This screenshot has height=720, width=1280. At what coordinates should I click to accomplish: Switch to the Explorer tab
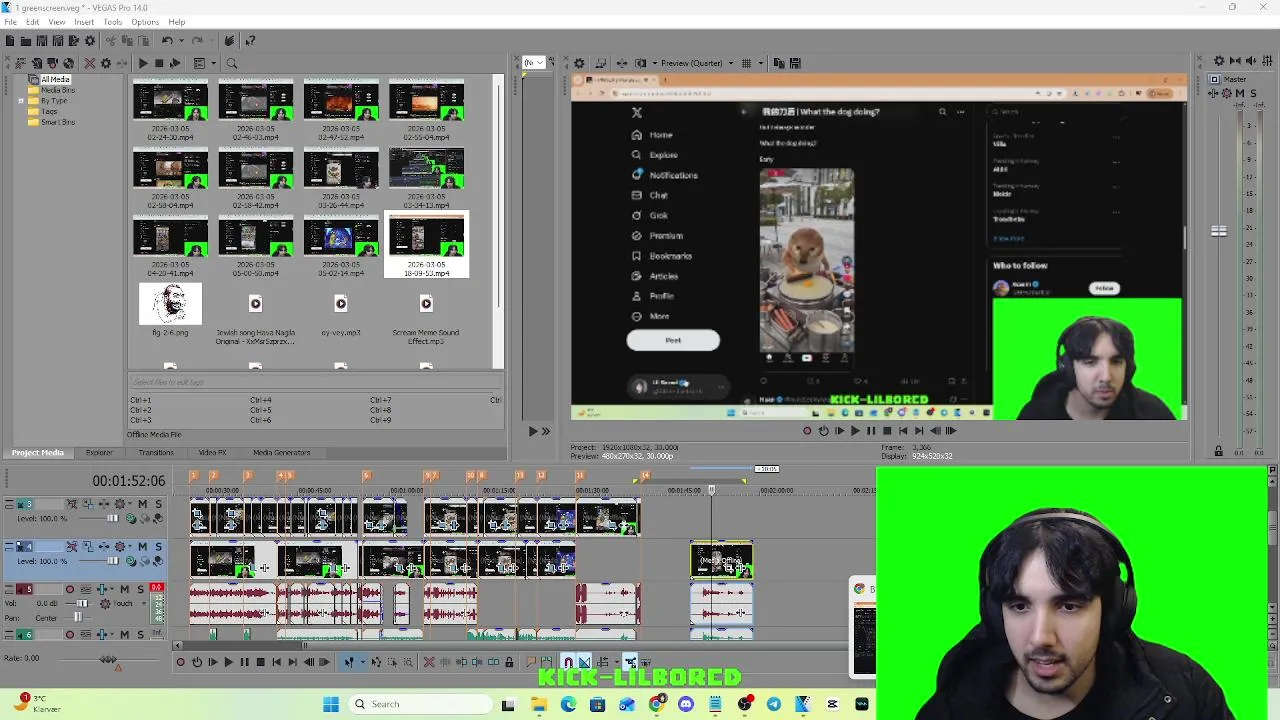[99, 453]
